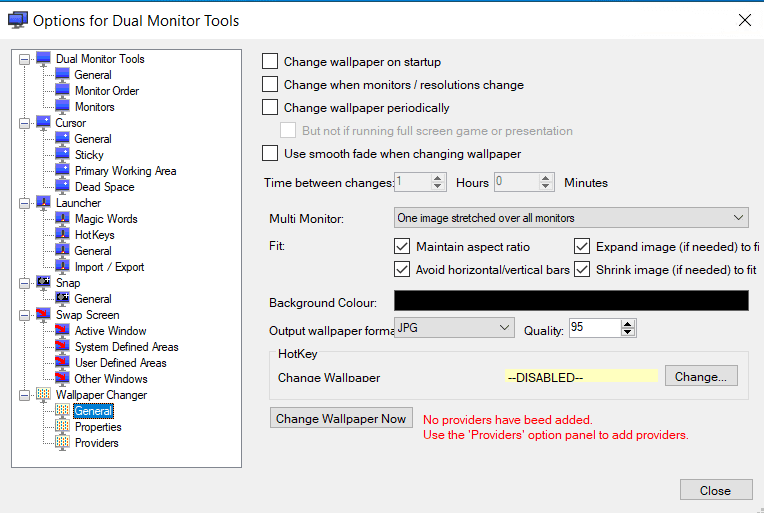Click the Magic Words item icon
This screenshot has width=764, height=513.
tap(63, 219)
